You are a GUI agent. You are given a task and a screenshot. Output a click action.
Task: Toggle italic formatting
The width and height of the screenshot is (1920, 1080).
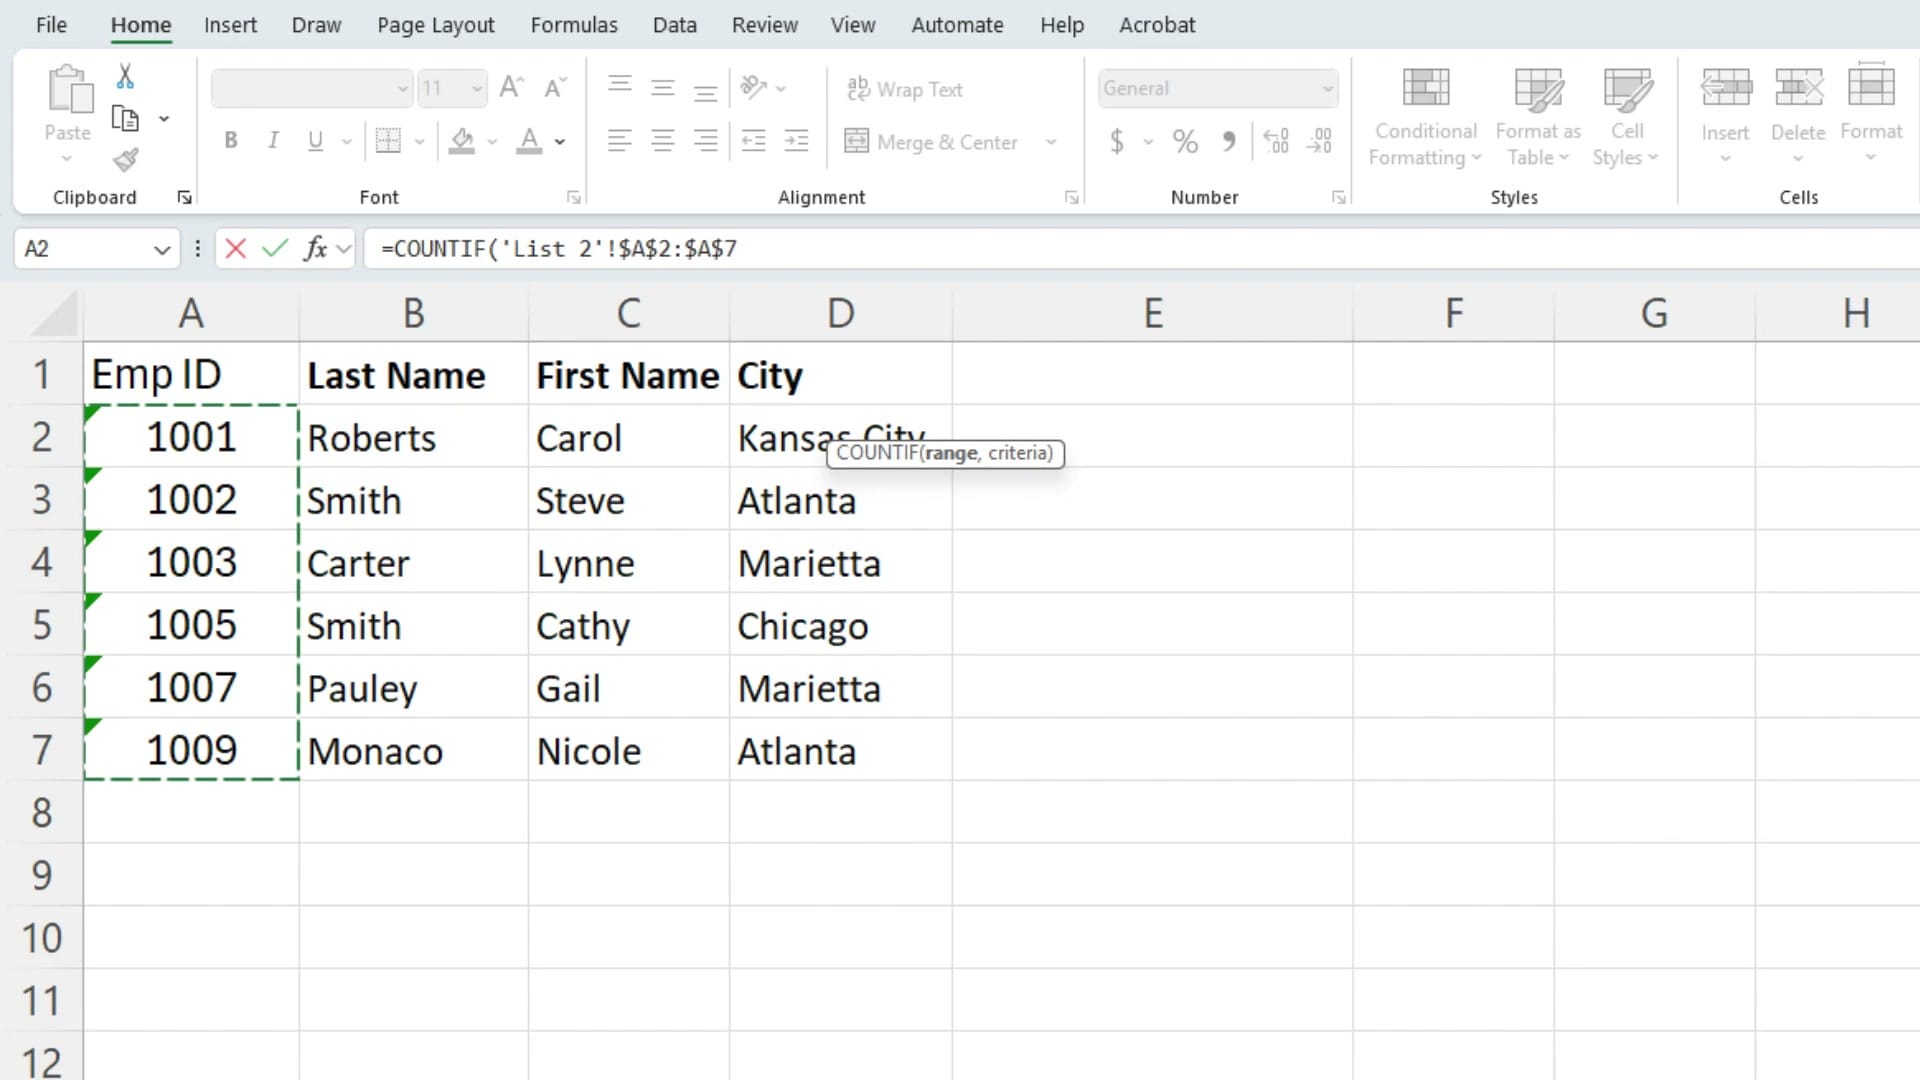pyautogui.click(x=272, y=140)
